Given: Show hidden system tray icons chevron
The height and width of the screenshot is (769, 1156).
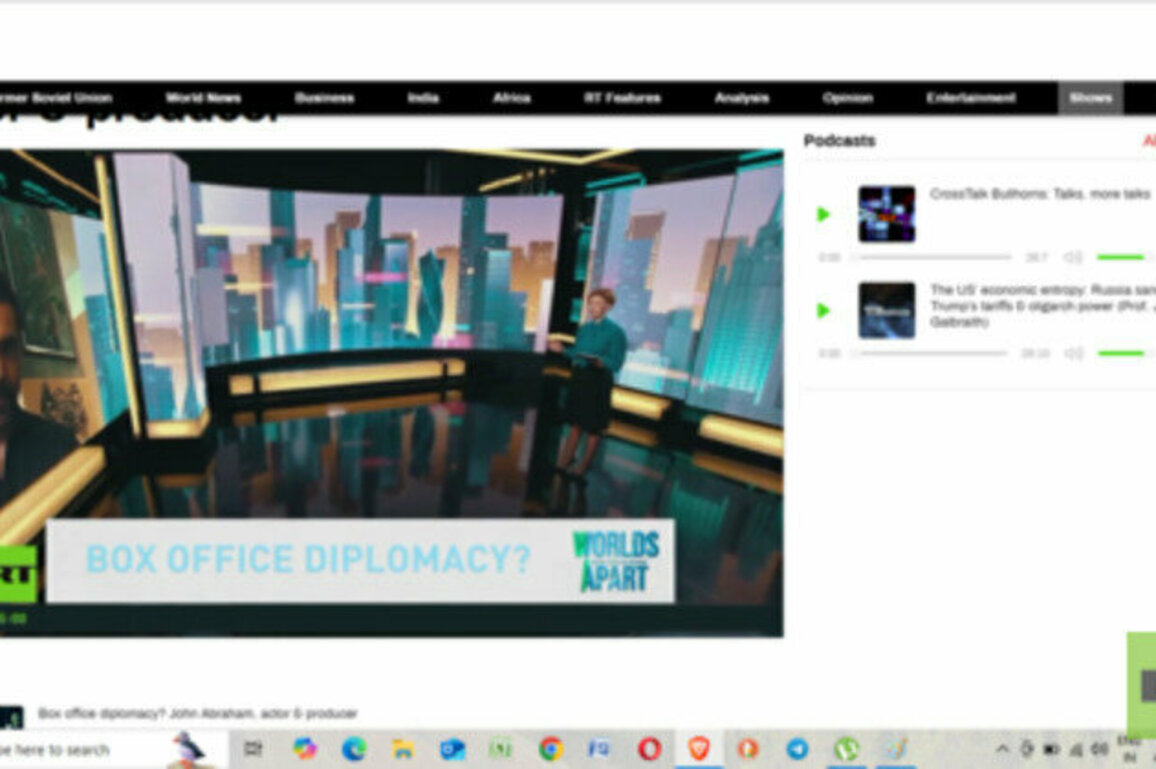Looking at the screenshot, I should 1002,750.
